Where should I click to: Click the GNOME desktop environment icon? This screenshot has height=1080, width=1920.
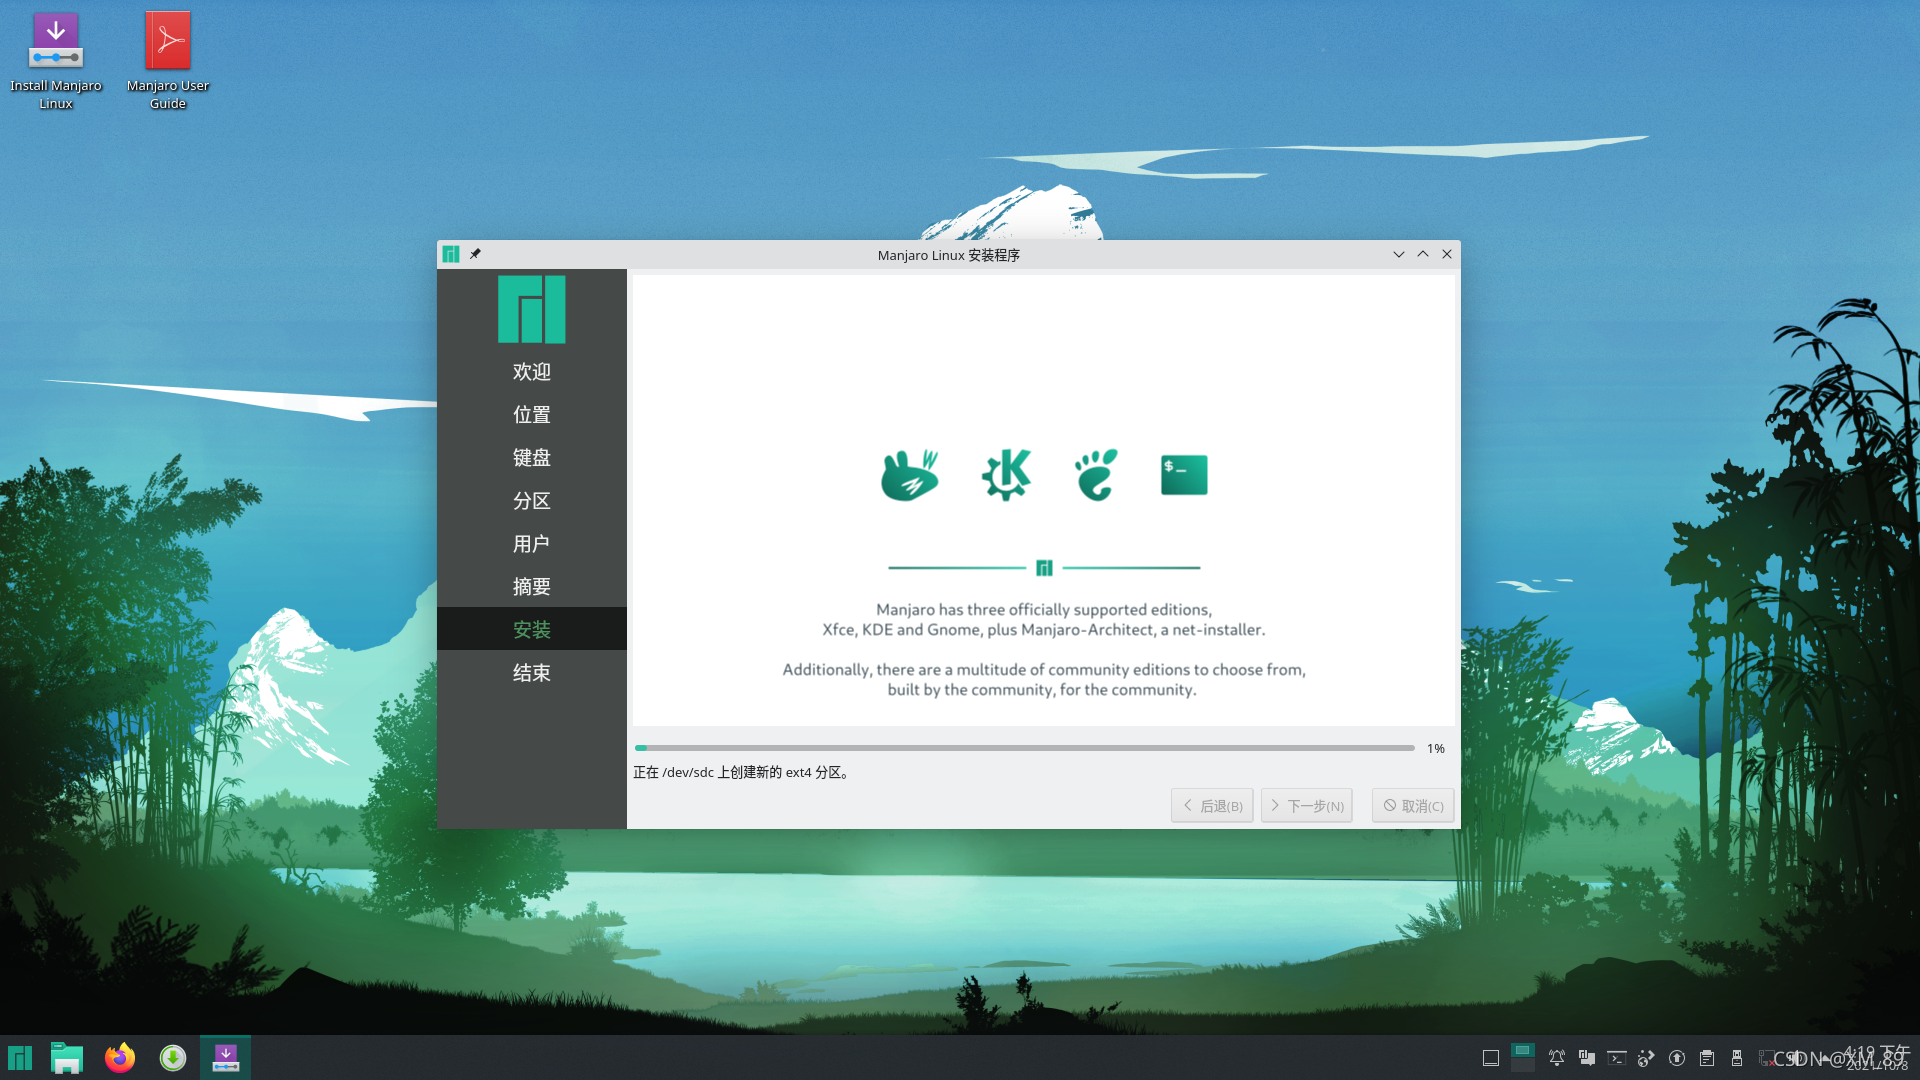point(1095,475)
